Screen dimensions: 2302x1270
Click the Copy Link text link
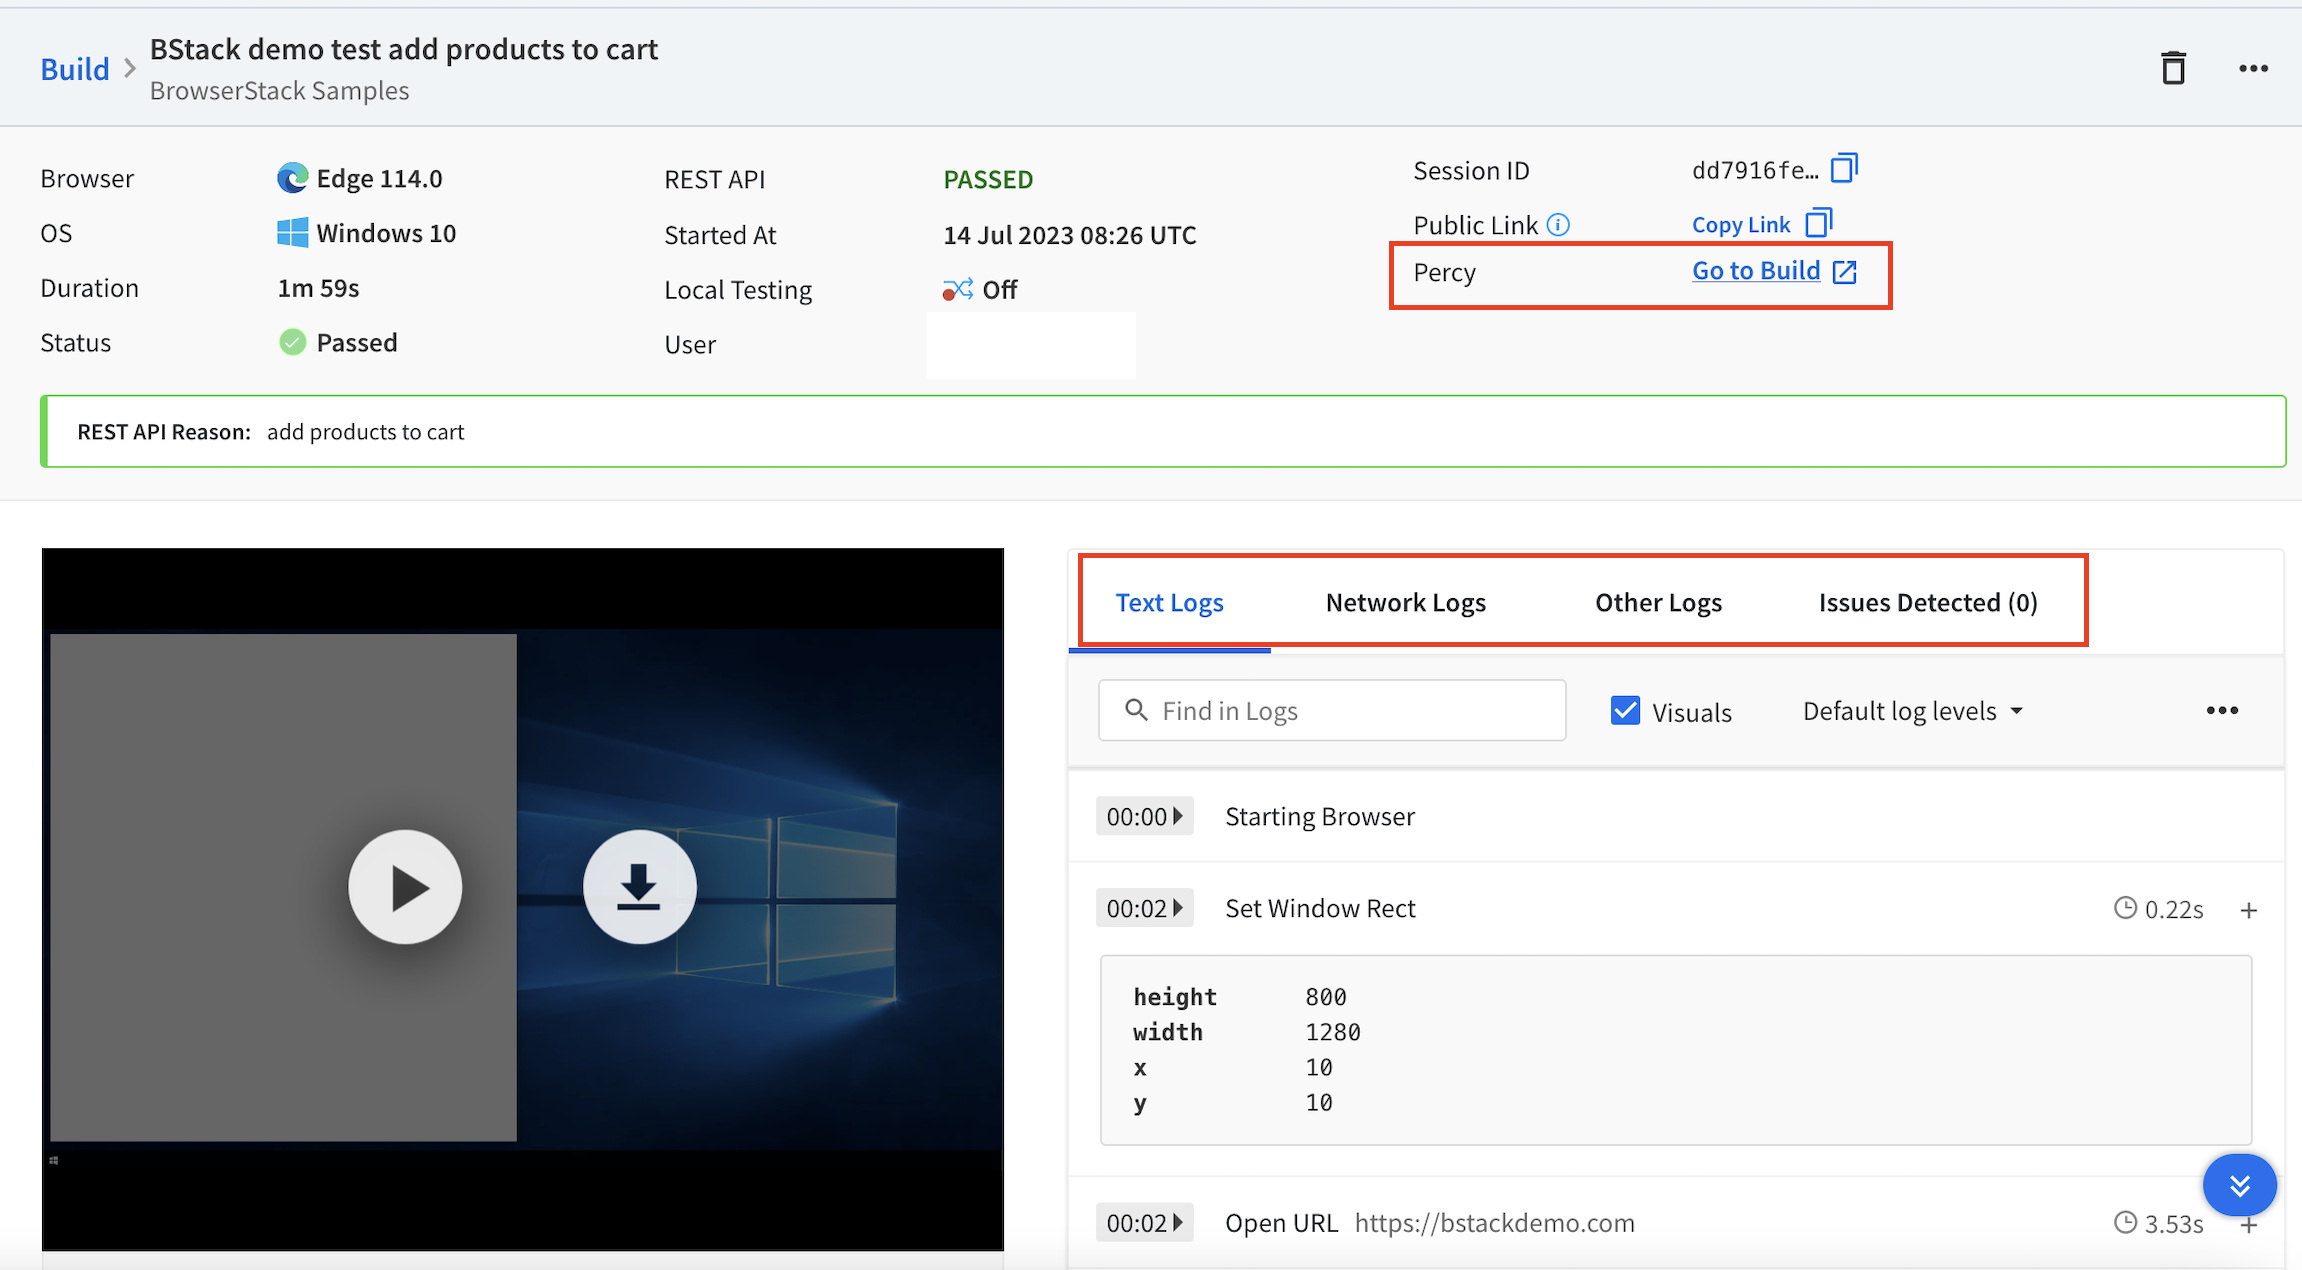1740,225
